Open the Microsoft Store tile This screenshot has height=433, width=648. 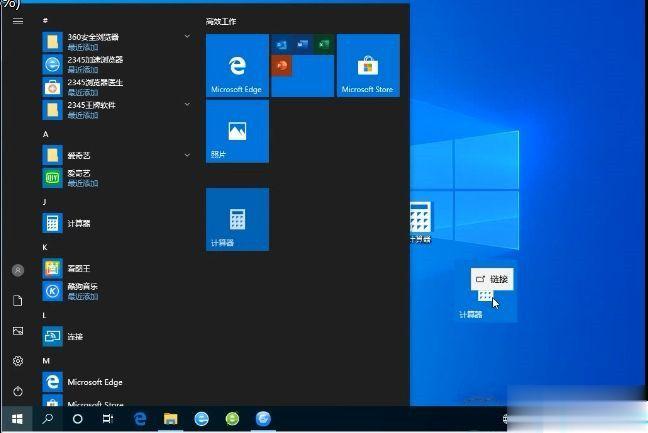pyautogui.click(x=368, y=65)
